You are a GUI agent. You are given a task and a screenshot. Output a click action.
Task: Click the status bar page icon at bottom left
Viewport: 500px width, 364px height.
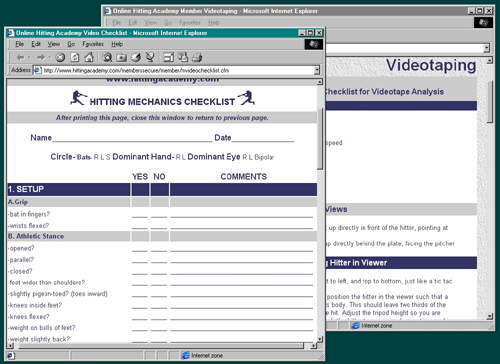click(x=10, y=356)
